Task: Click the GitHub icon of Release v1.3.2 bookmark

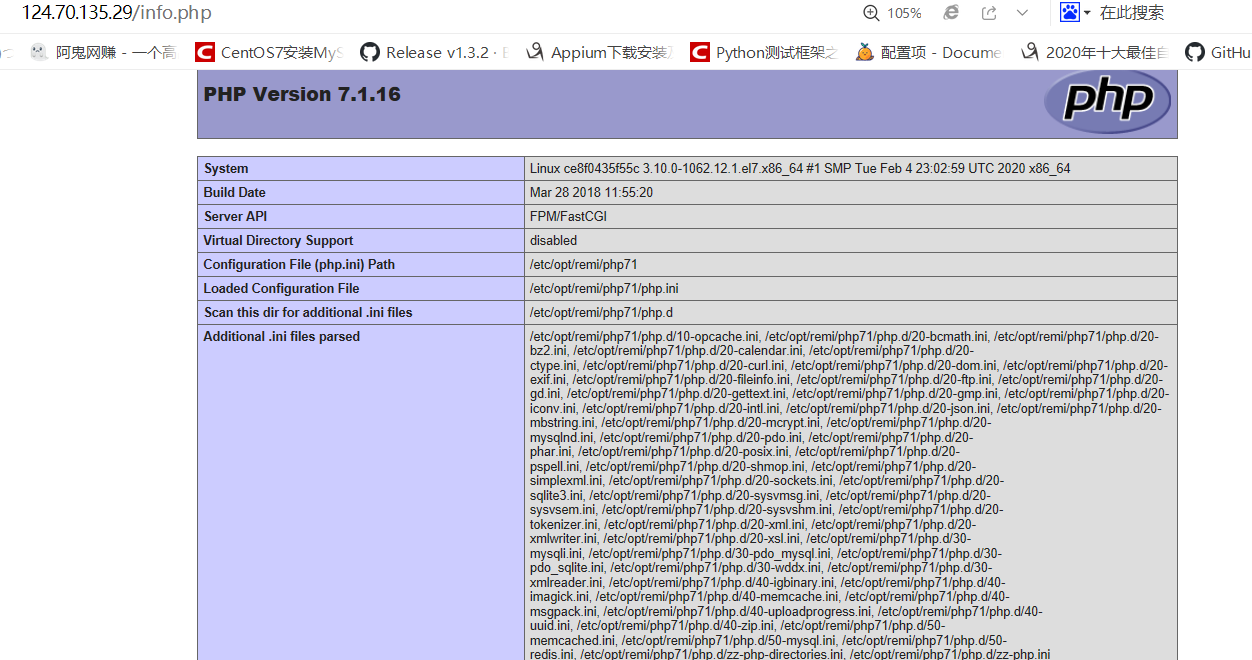Action: click(x=370, y=53)
